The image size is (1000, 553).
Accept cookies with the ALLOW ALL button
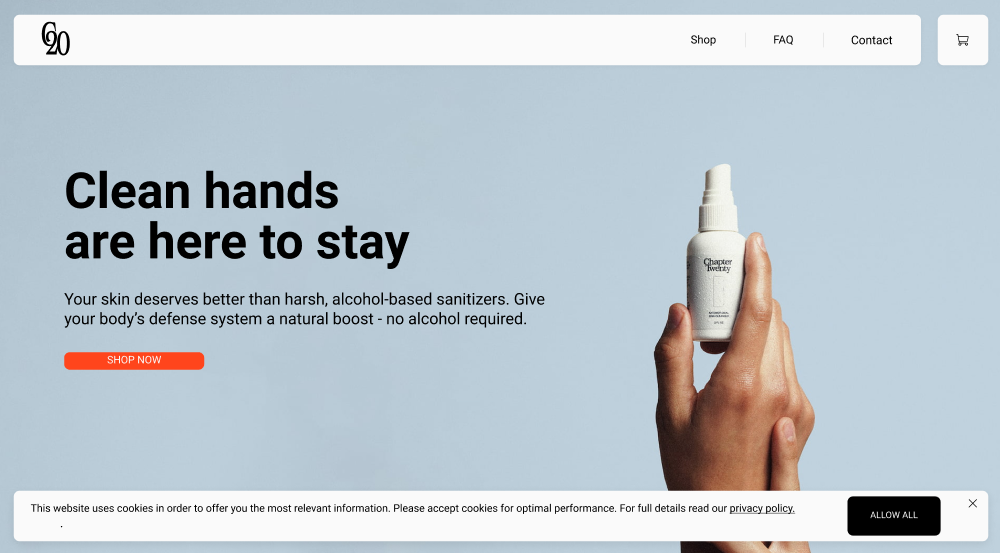[893, 515]
